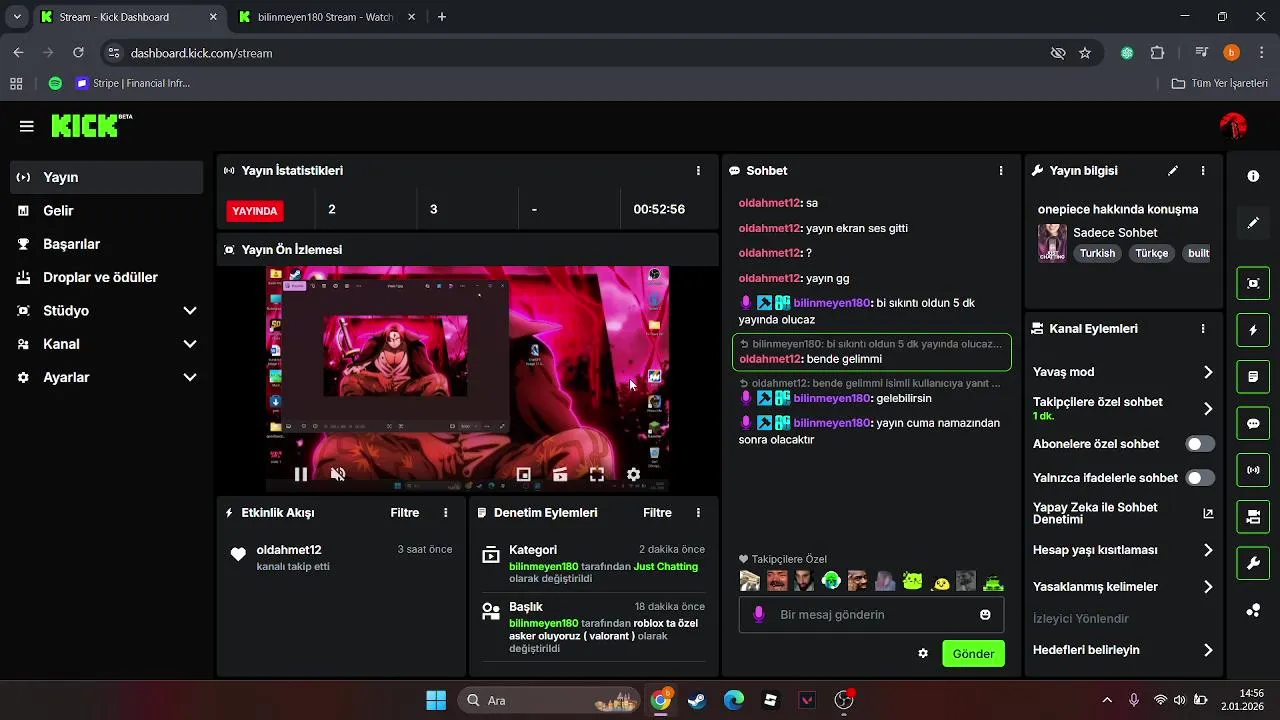Image resolution: width=1280 pixels, height=720 pixels.
Task: Click the Türkçe tag chip
Action: pyautogui.click(x=1151, y=253)
